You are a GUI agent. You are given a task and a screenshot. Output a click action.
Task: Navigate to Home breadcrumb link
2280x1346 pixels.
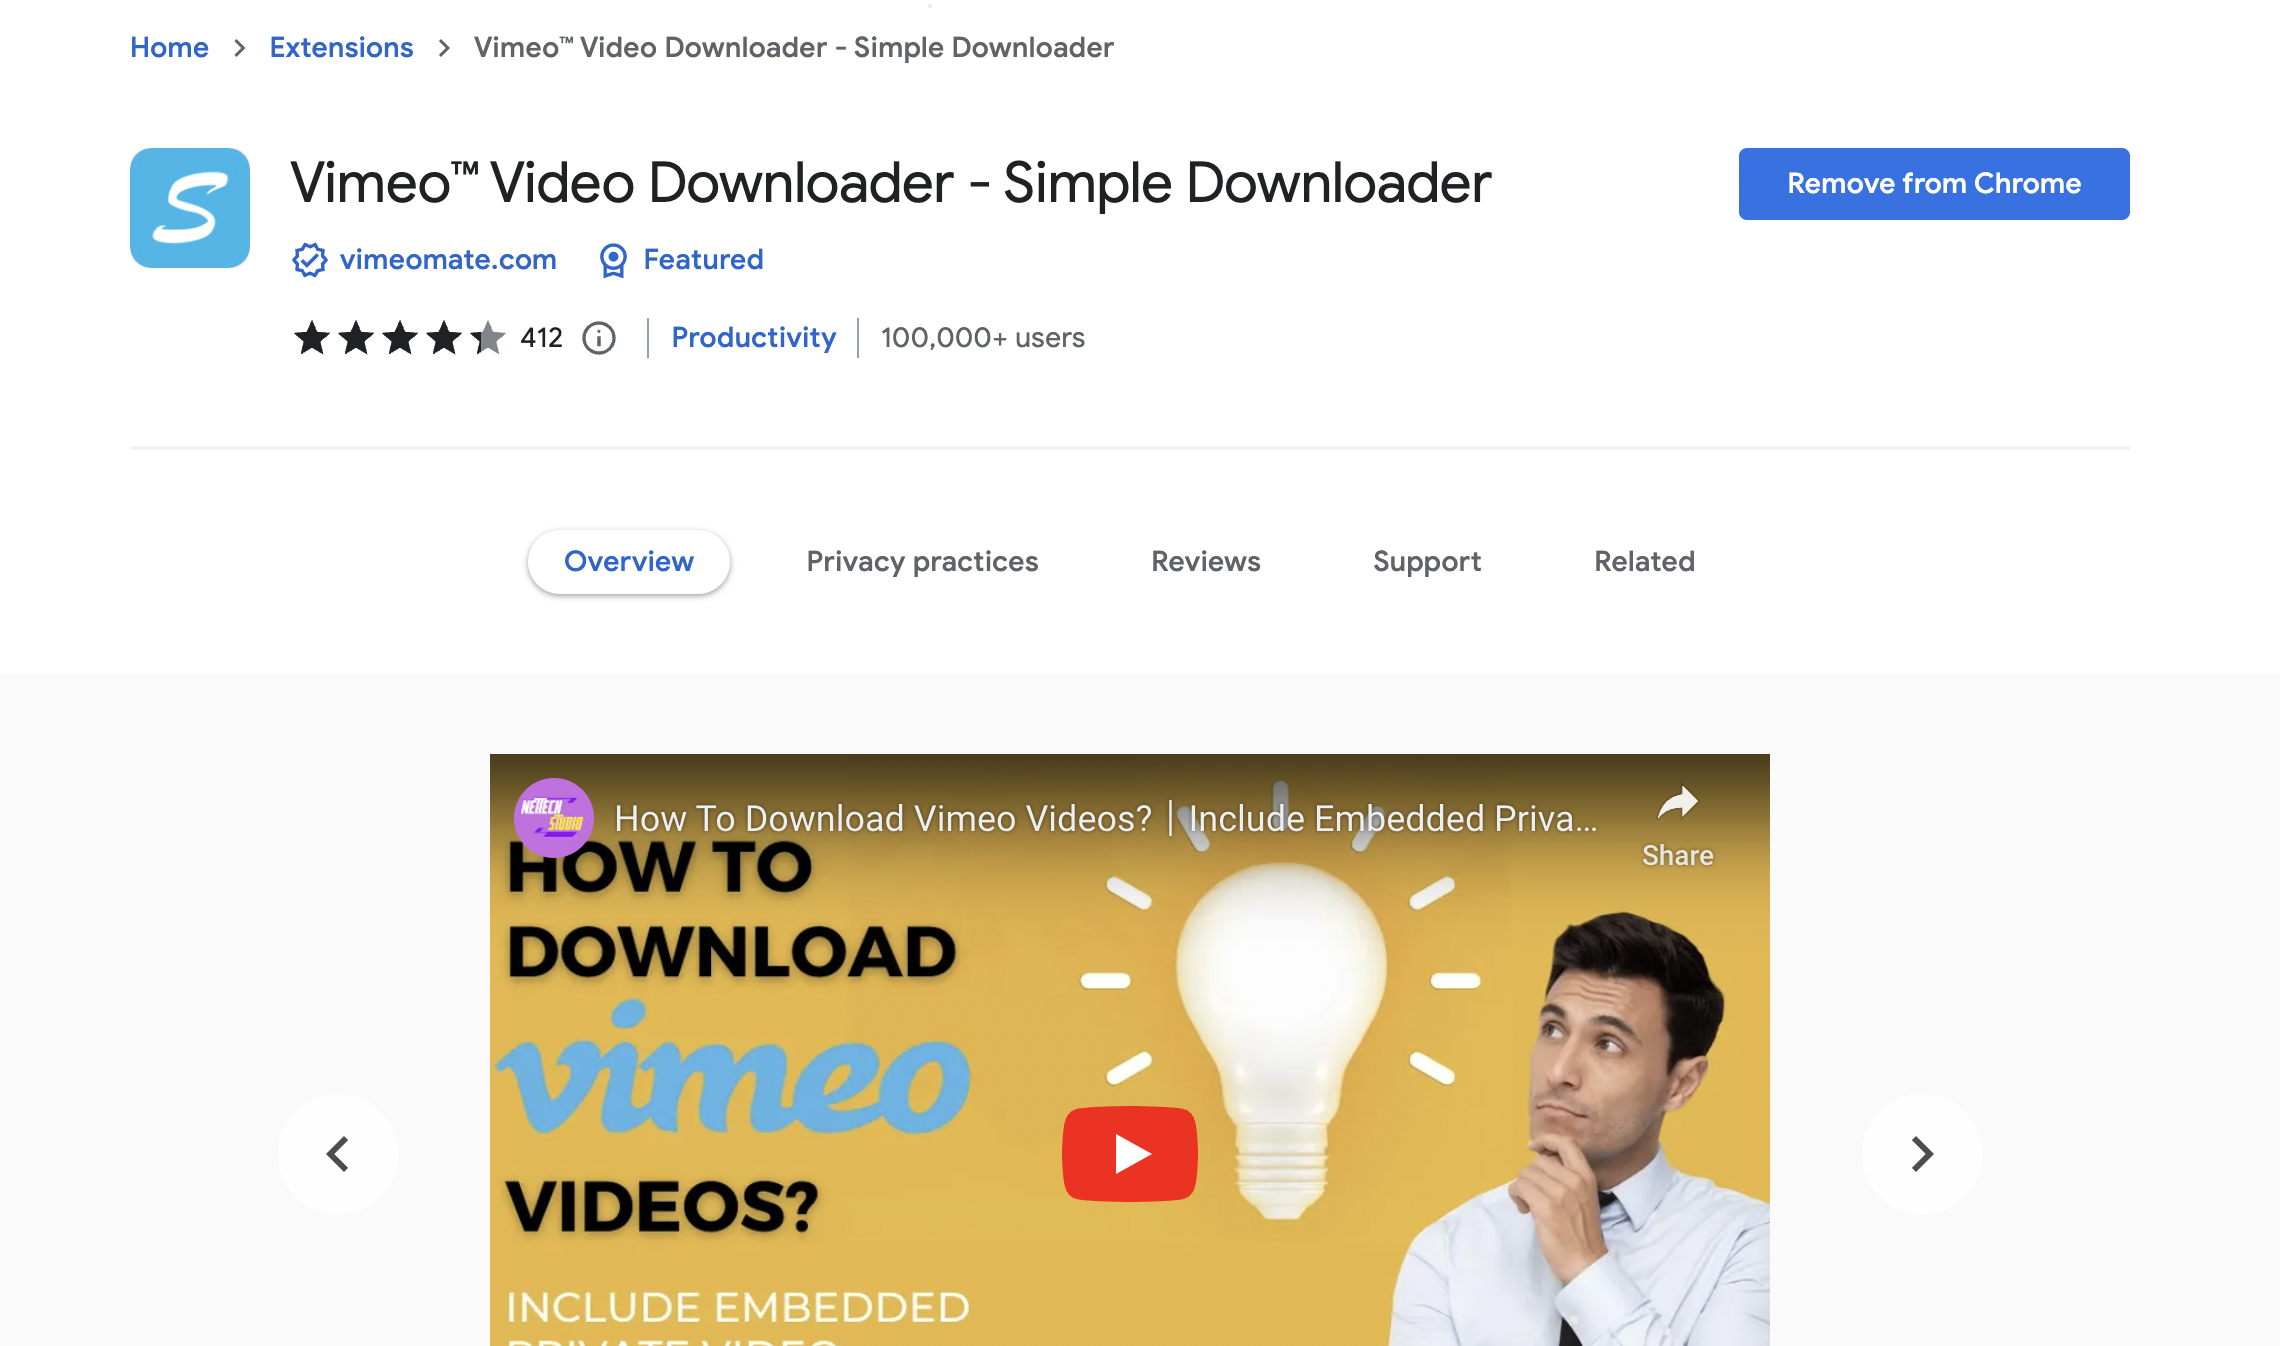[x=170, y=48]
